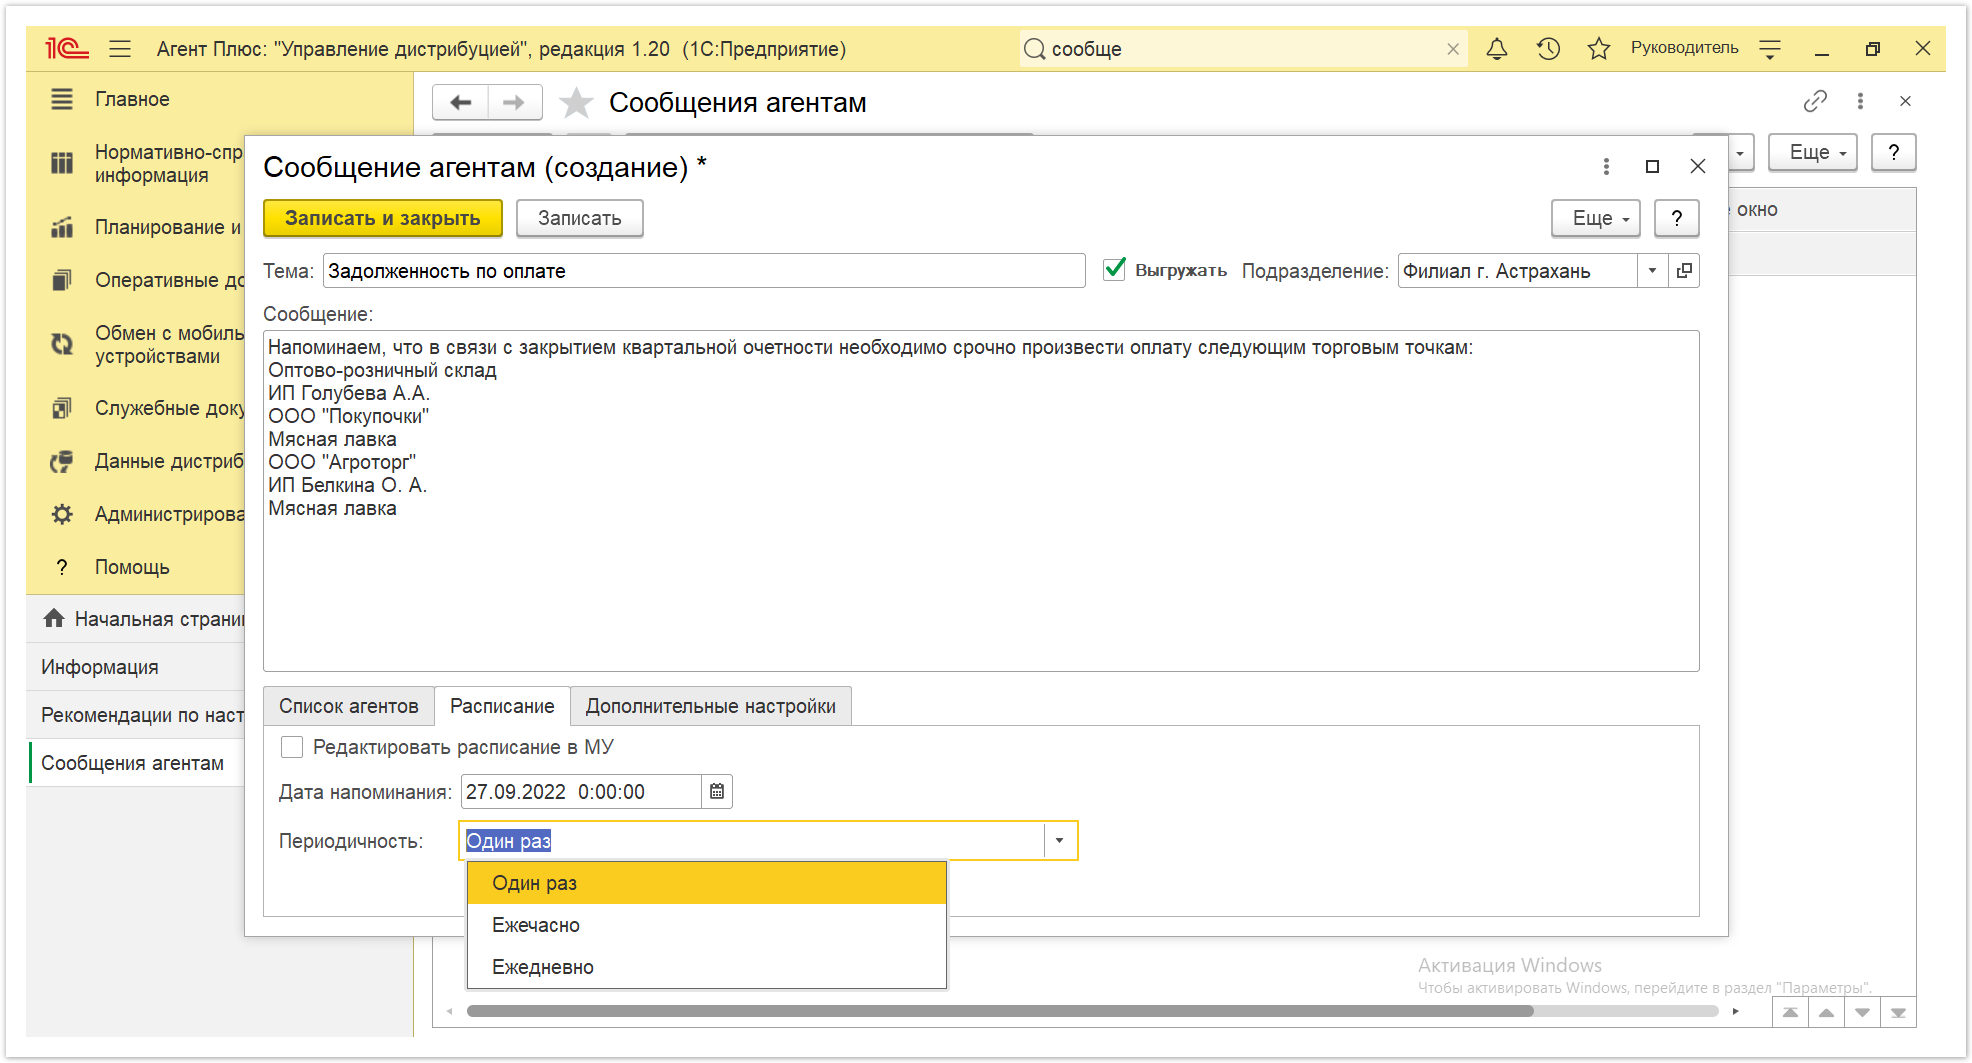Screen dimensions: 1972x1063
Task: Close the Сообщения агентам page tab
Action: pyautogui.click(x=1905, y=101)
